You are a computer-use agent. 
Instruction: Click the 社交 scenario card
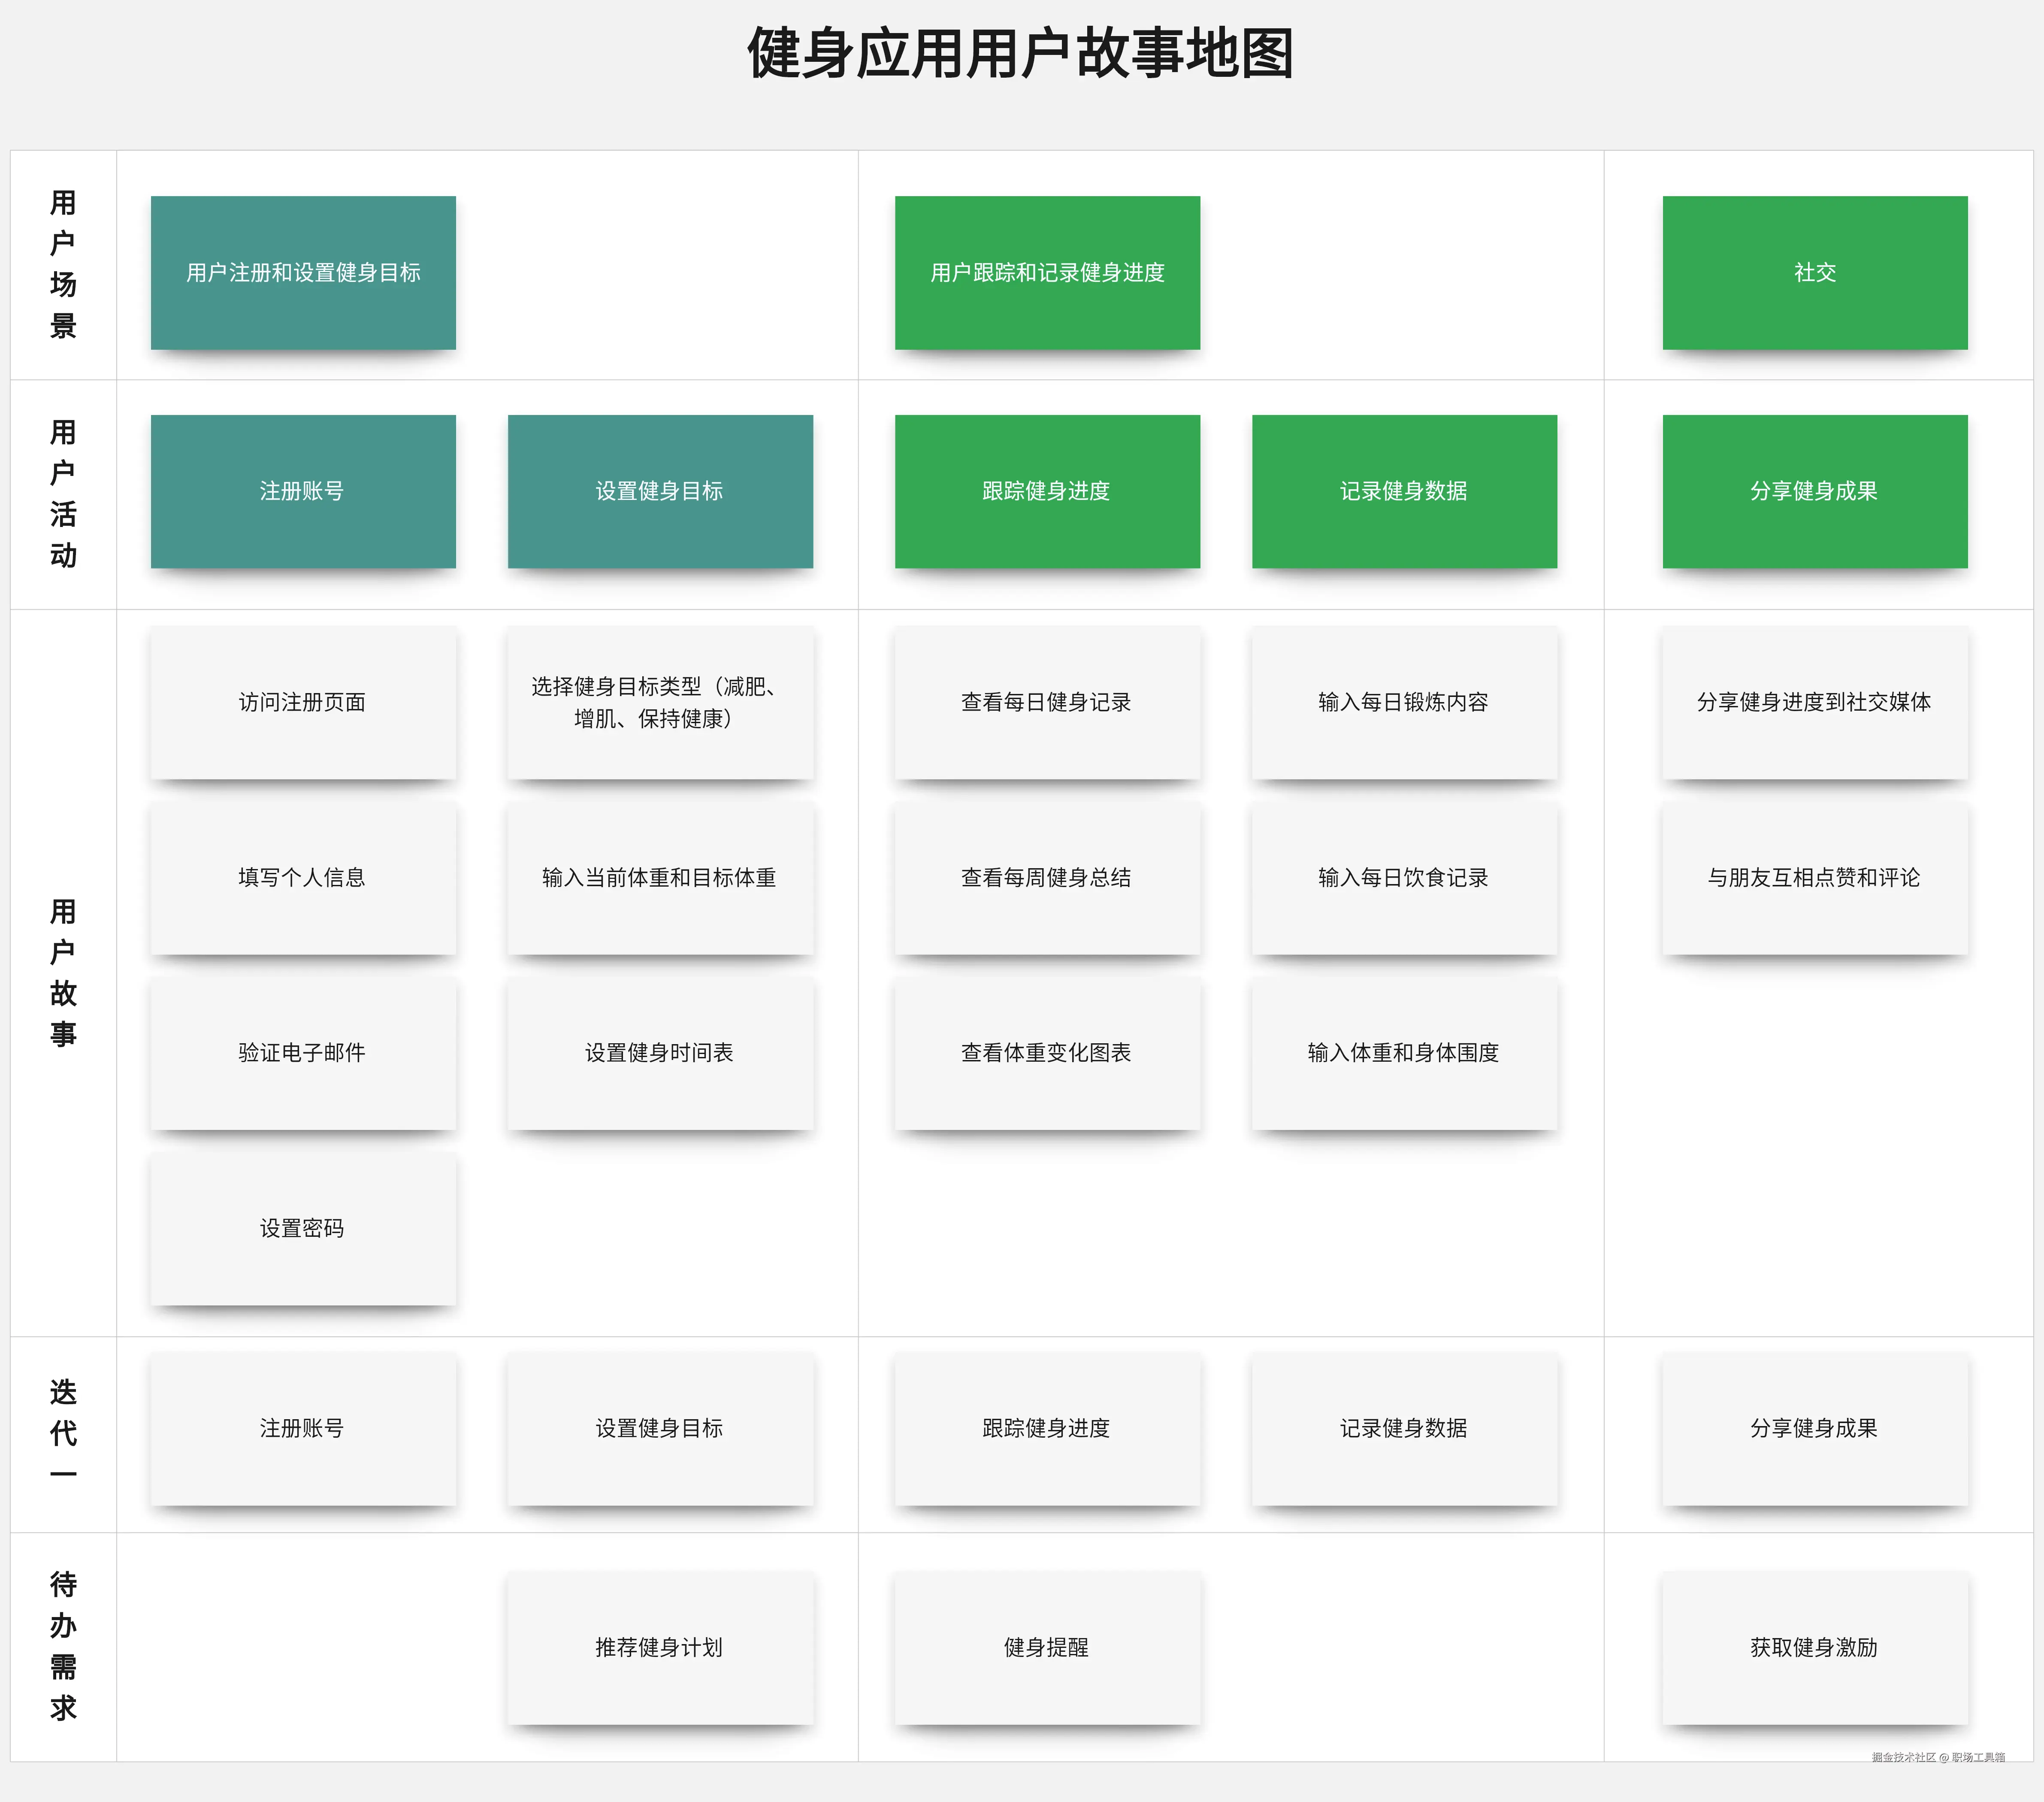[x=1814, y=272]
